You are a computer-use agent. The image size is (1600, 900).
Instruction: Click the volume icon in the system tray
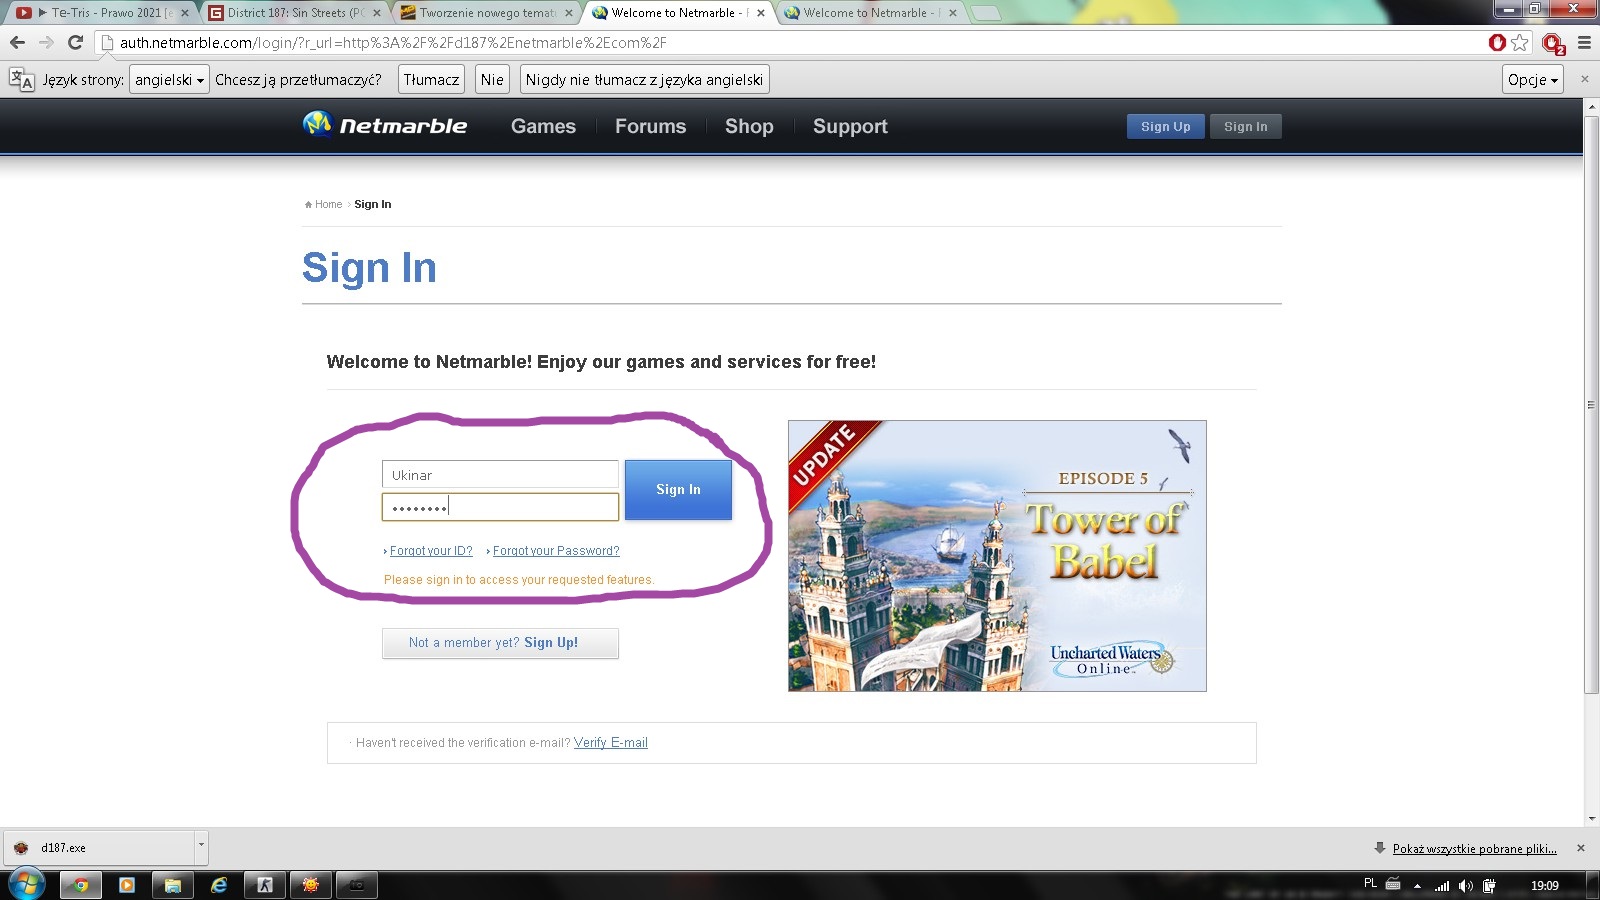(1466, 886)
